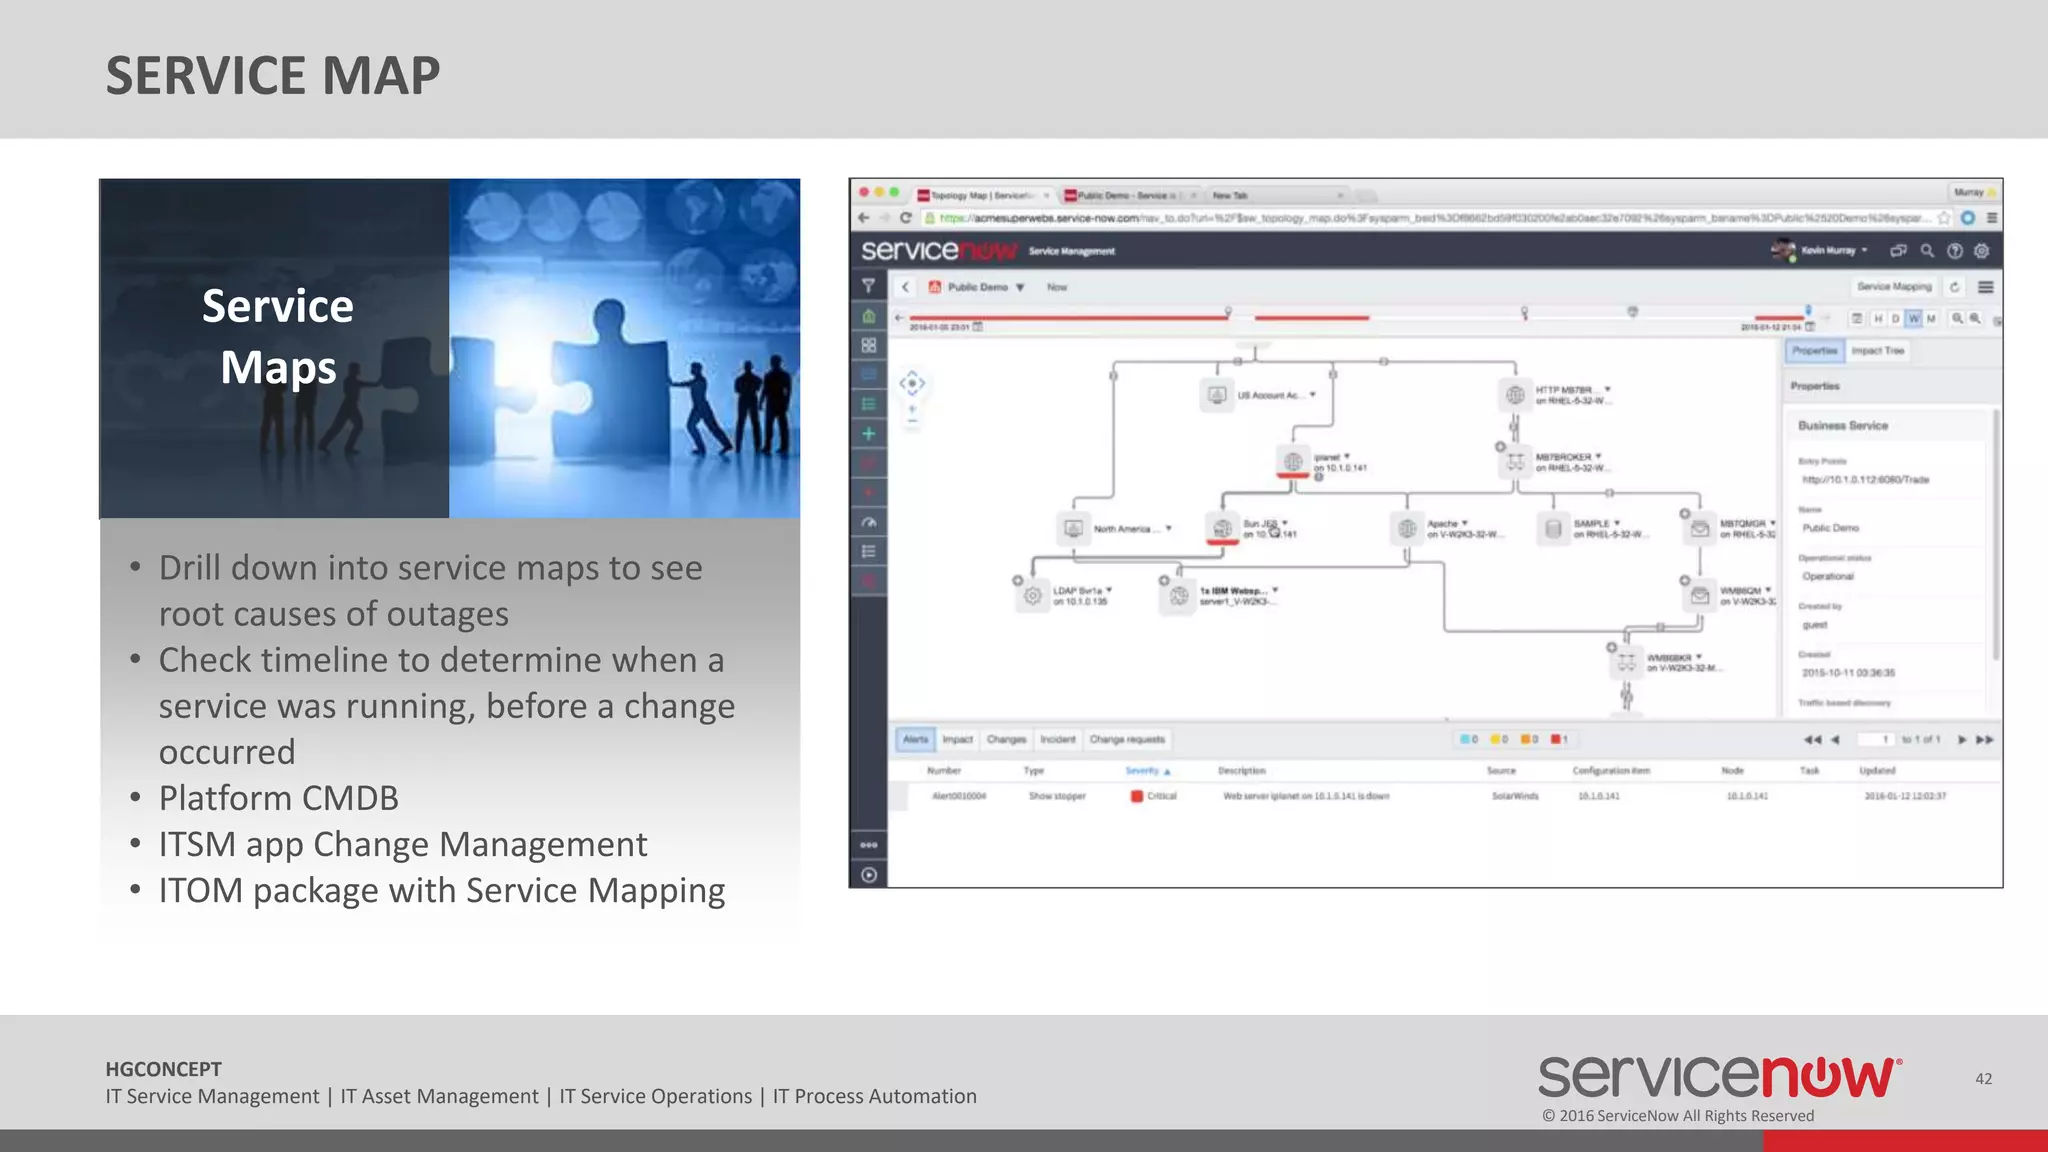
Task: Open the SAMPLE node dropdown arrow
Action: click(1617, 522)
